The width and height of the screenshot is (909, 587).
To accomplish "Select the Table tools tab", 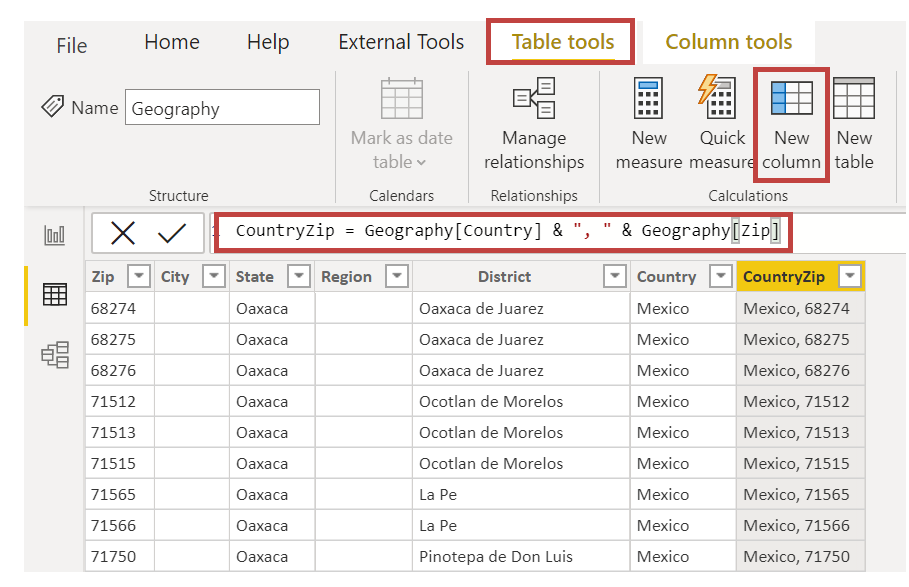I will pyautogui.click(x=562, y=42).
